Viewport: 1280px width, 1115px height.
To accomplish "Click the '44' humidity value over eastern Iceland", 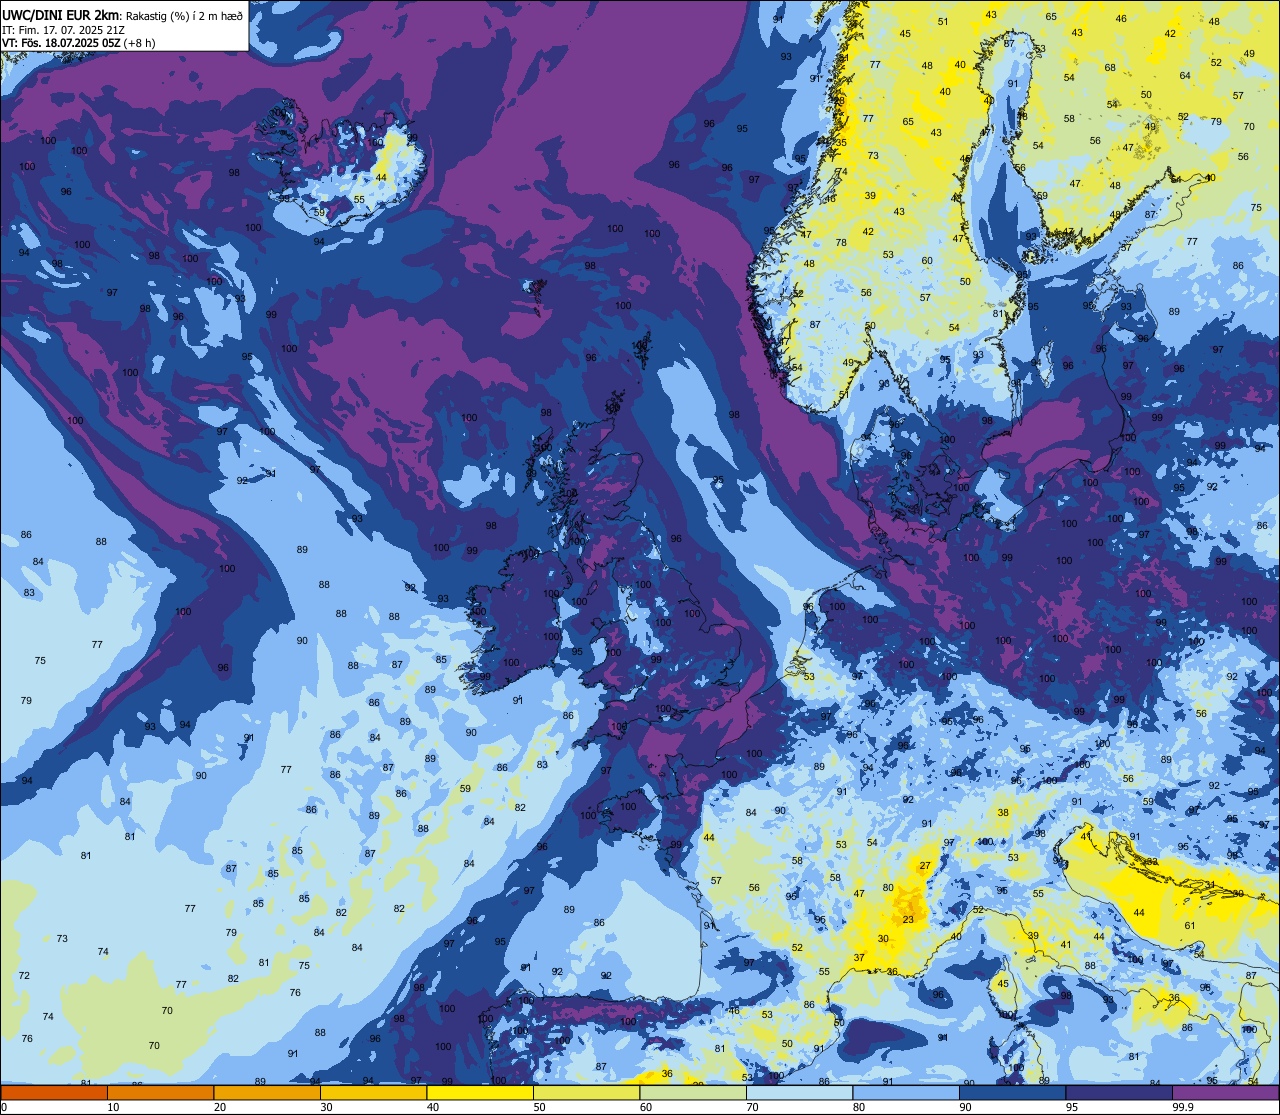I will click(381, 178).
